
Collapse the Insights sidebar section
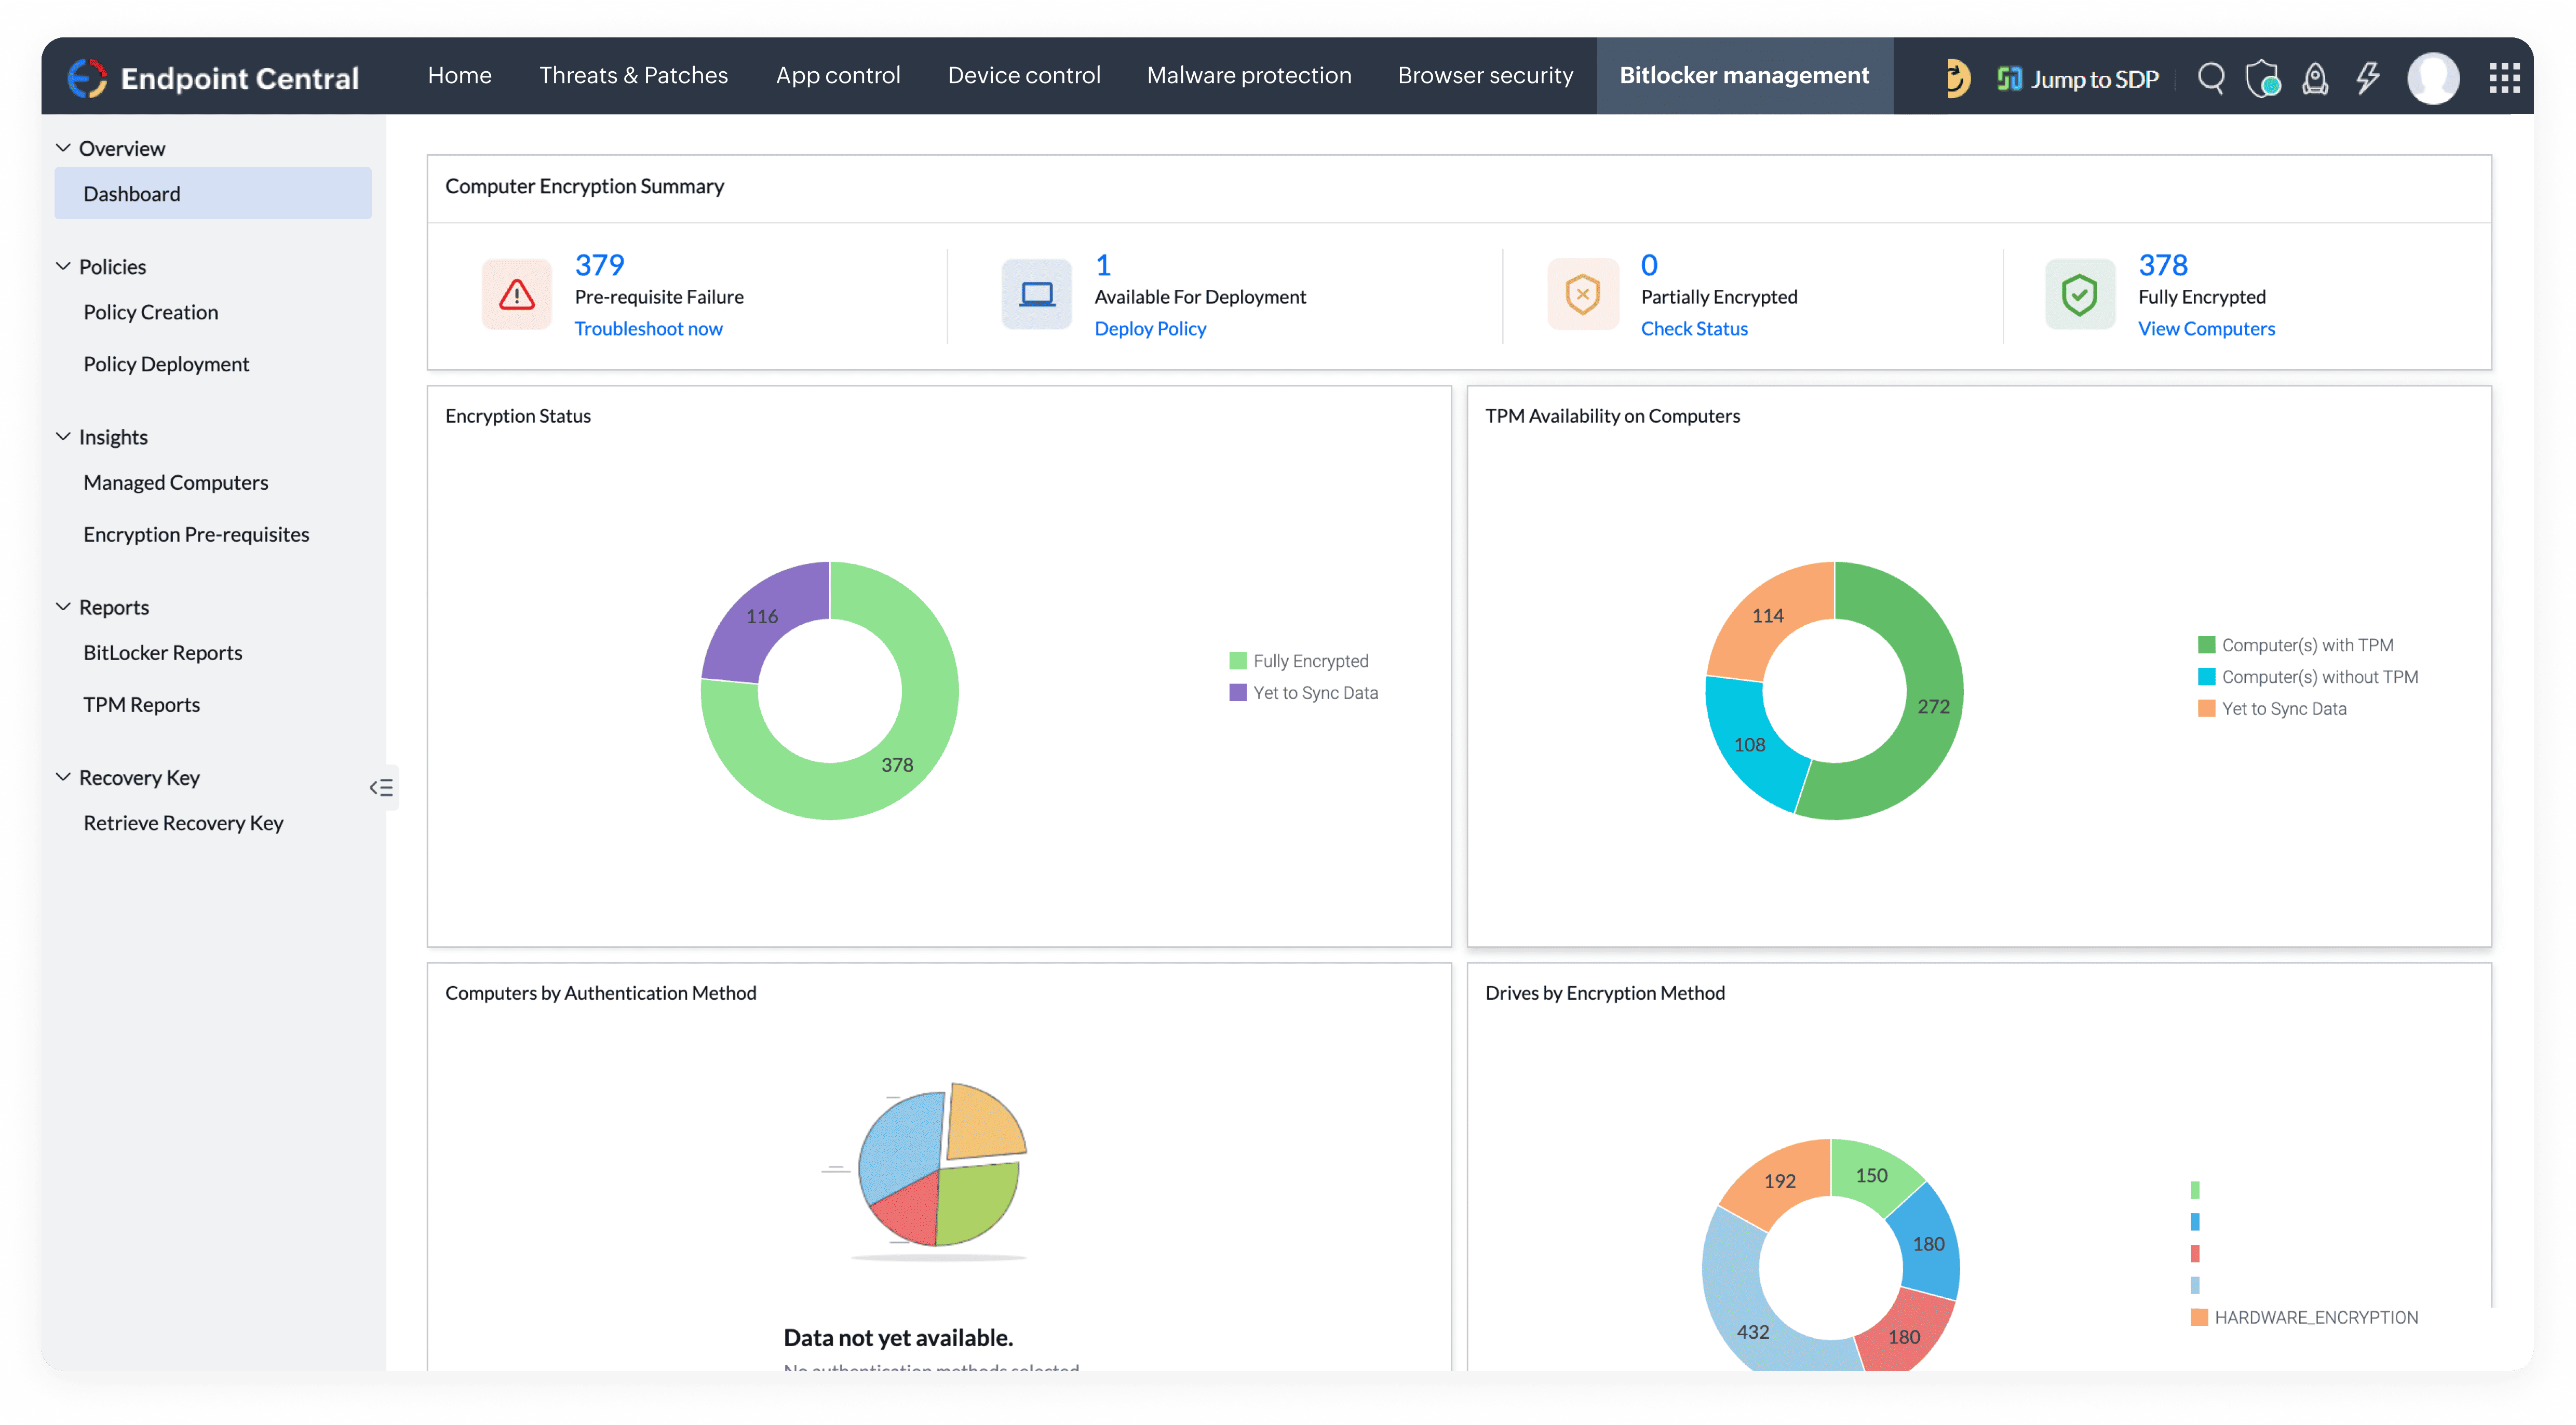63,437
